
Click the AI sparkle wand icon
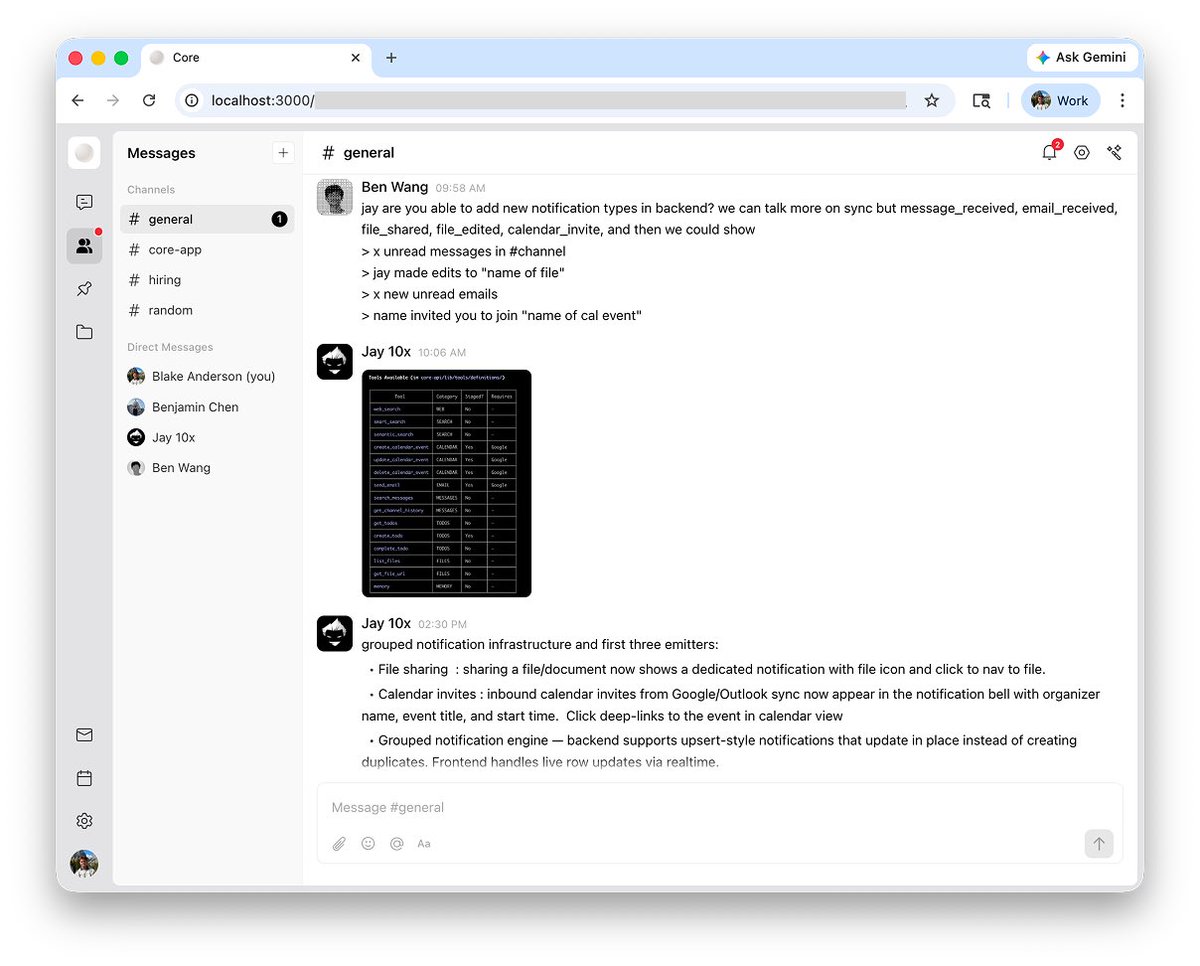pyautogui.click(x=1114, y=153)
